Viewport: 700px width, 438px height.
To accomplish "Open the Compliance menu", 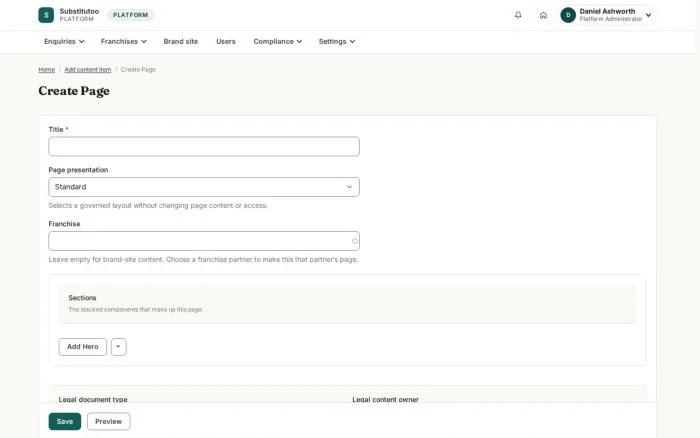I will coord(278,42).
